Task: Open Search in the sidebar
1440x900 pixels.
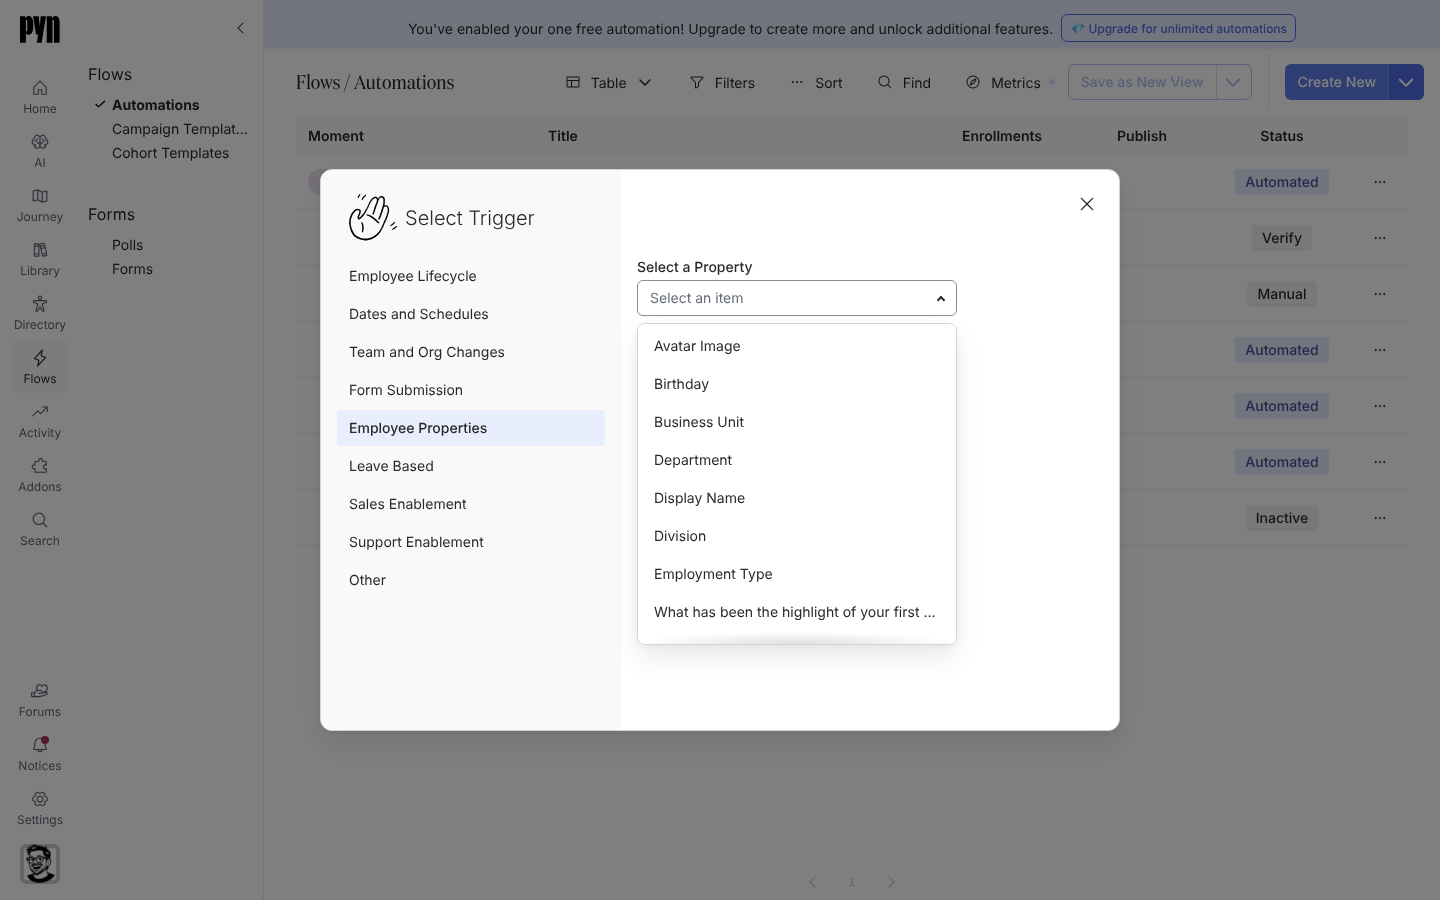Action: coord(40,529)
